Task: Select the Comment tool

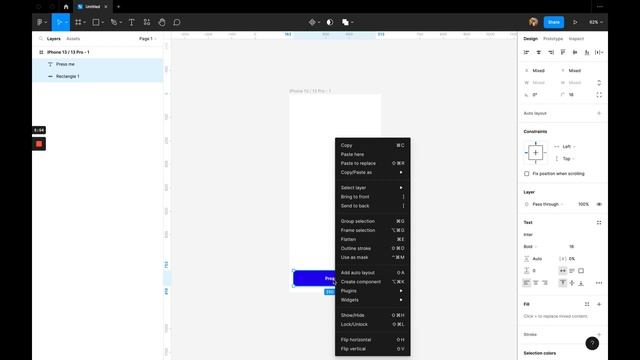Action: point(177,22)
